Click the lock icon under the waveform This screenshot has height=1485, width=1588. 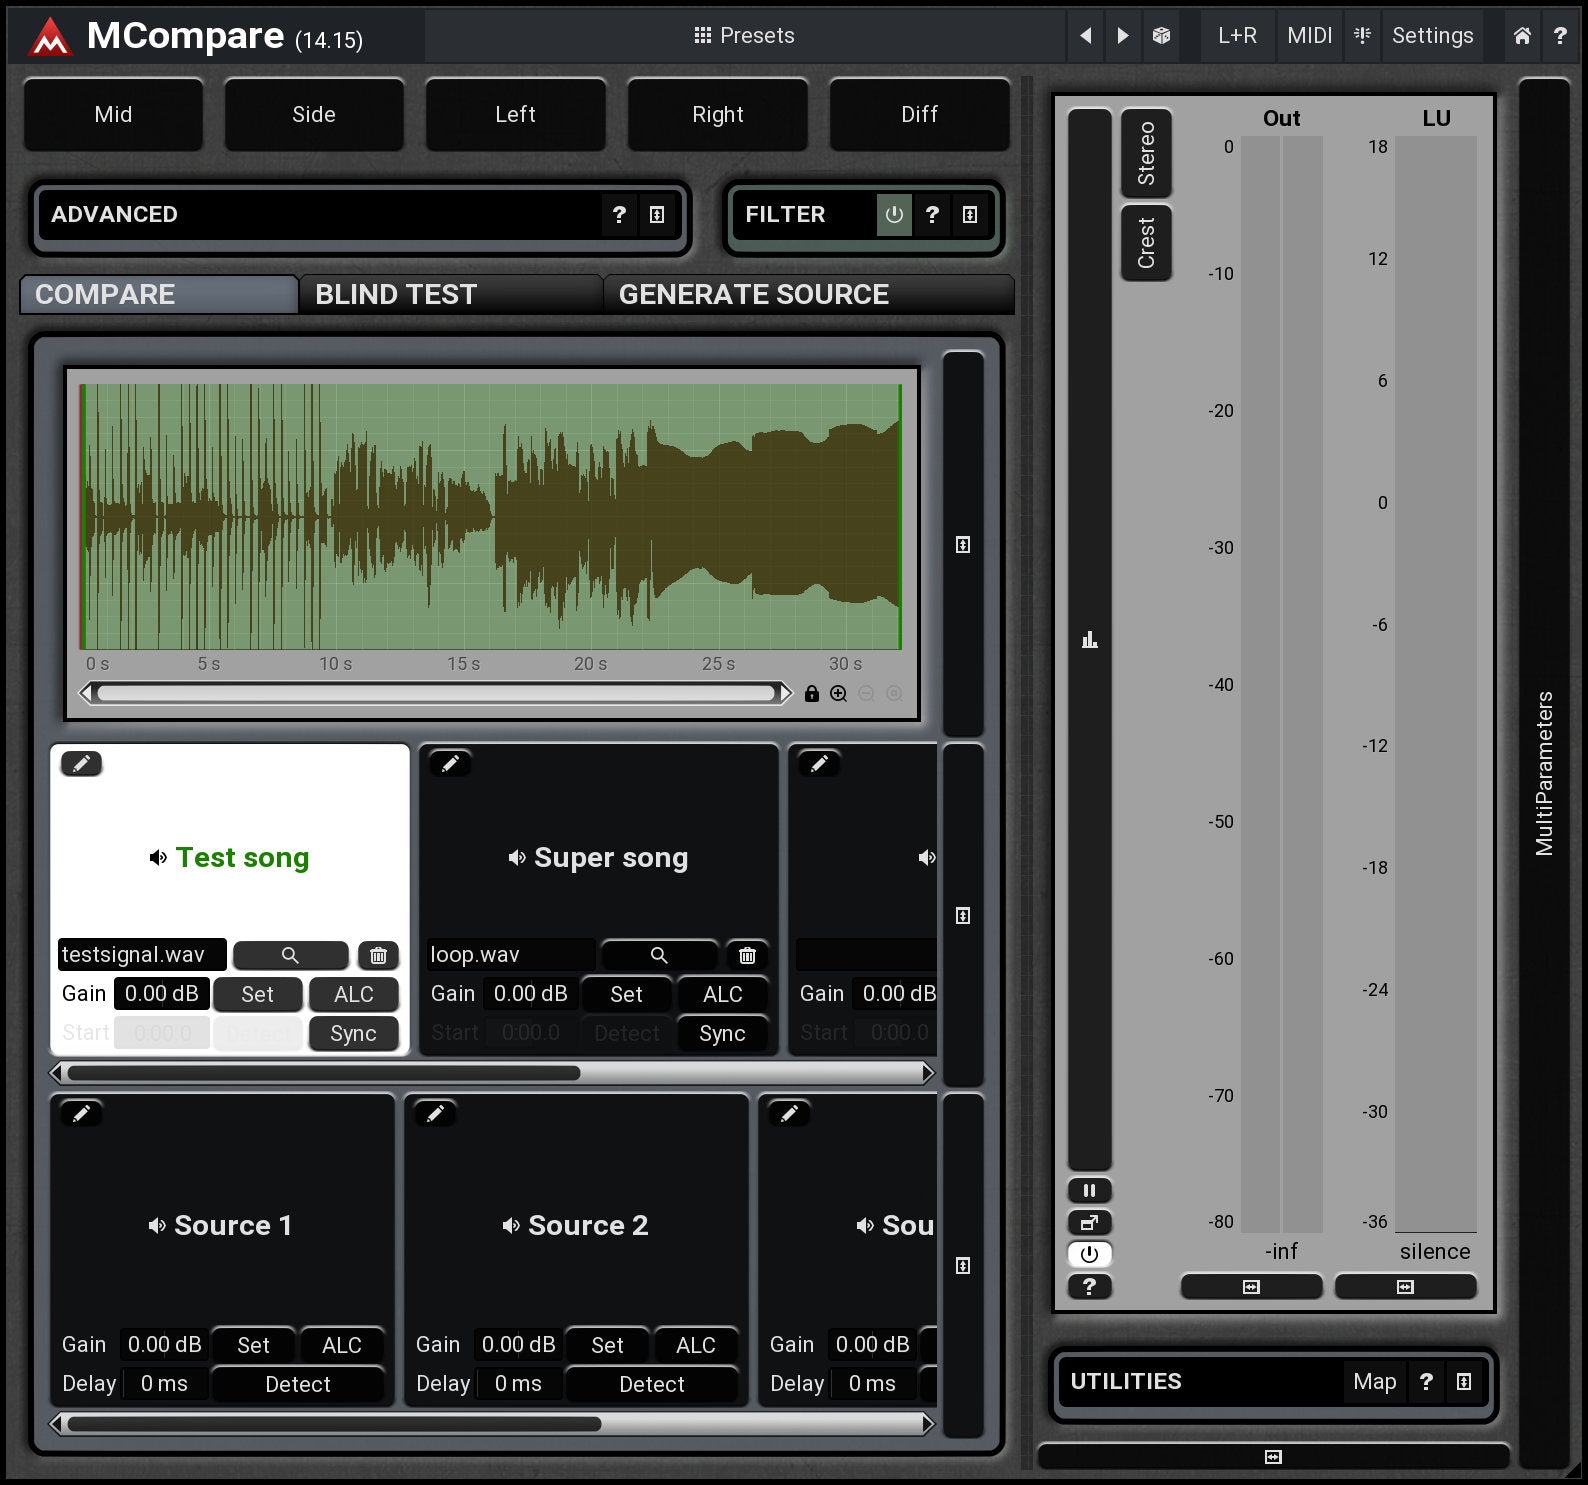click(x=812, y=694)
